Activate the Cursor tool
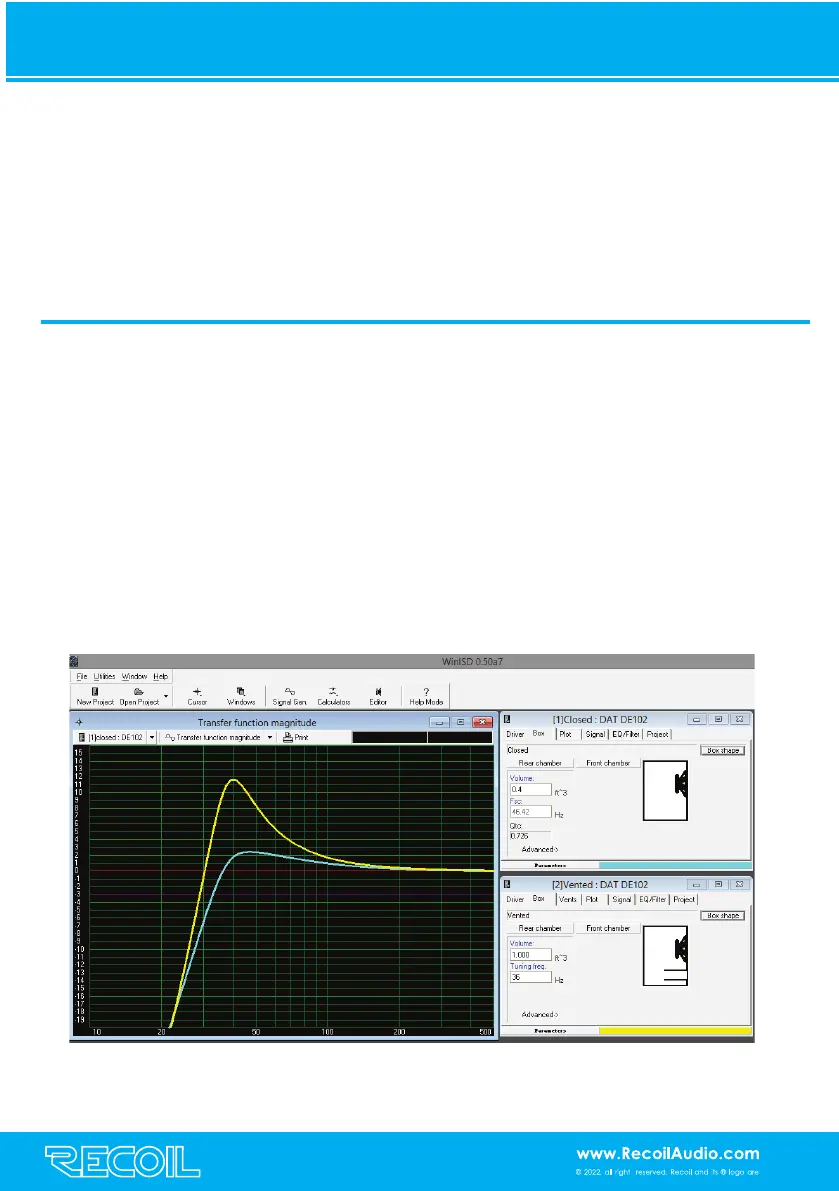This screenshot has height=1191, width=839. tap(197, 696)
